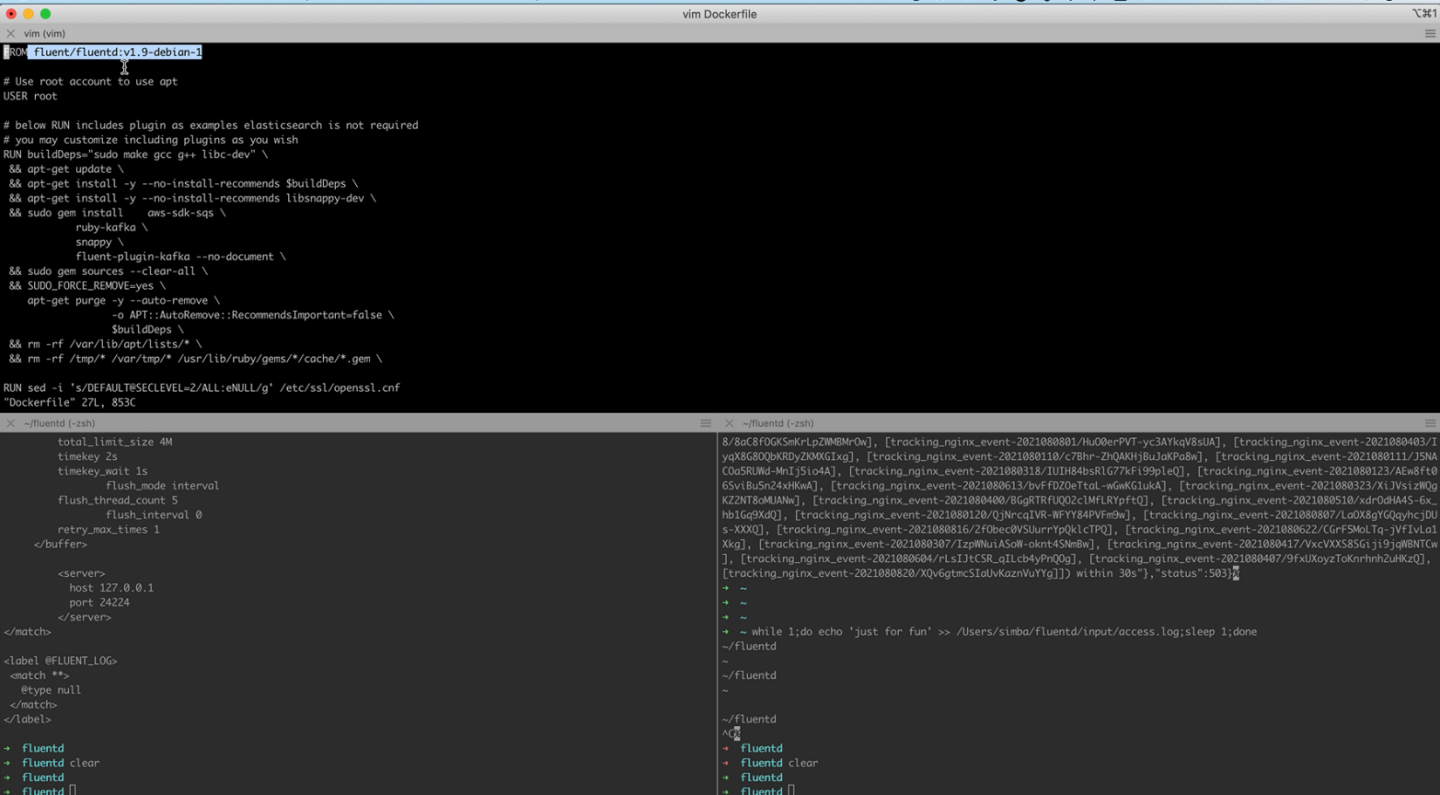Click the '<label @FLUENT_LOG>' line
Image resolution: width=1440 pixels, height=795 pixels.
60,661
